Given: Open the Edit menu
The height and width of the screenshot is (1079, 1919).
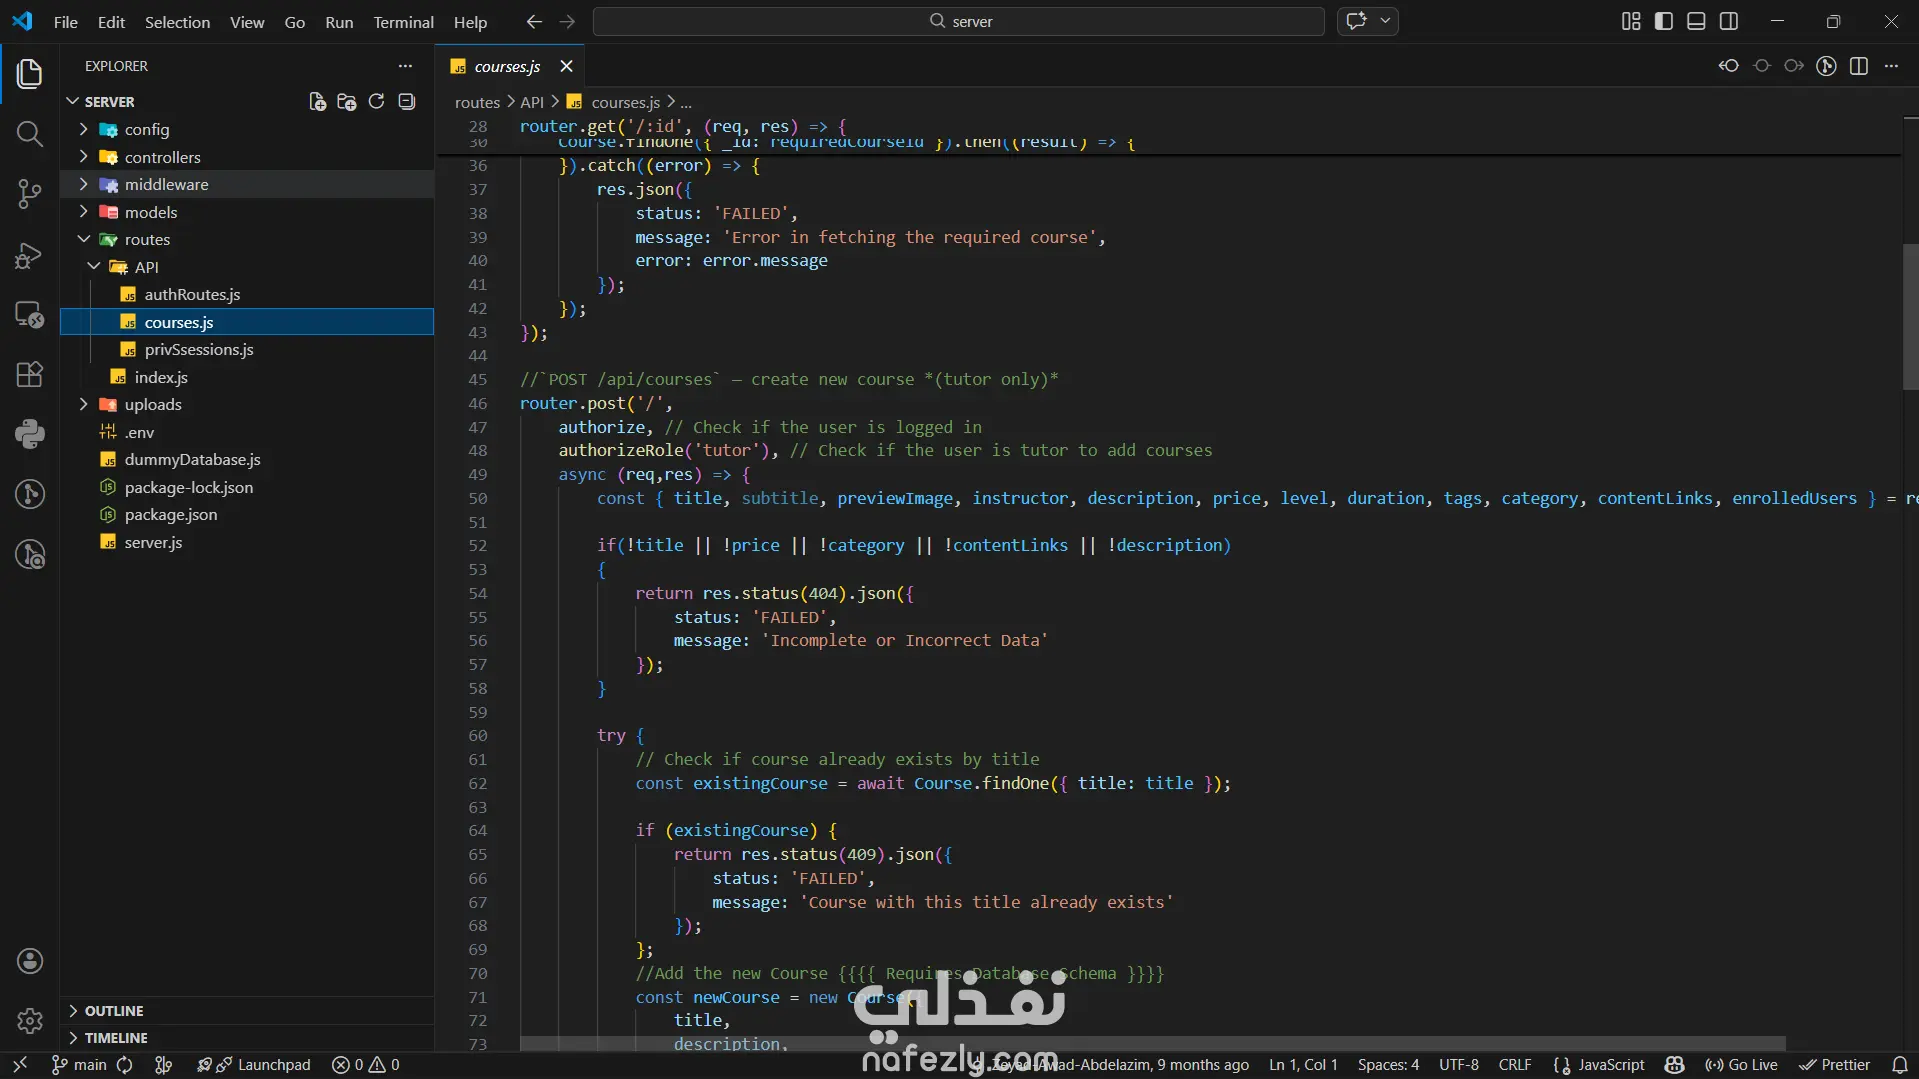Looking at the screenshot, I should pyautogui.click(x=111, y=22).
